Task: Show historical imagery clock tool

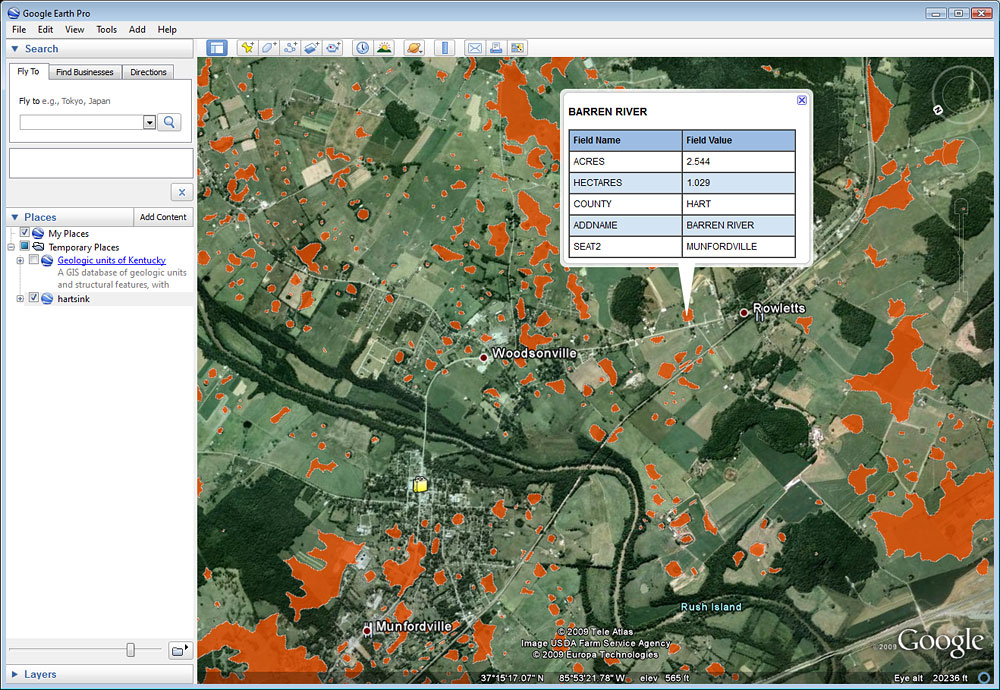Action: click(x=362, y=48)
